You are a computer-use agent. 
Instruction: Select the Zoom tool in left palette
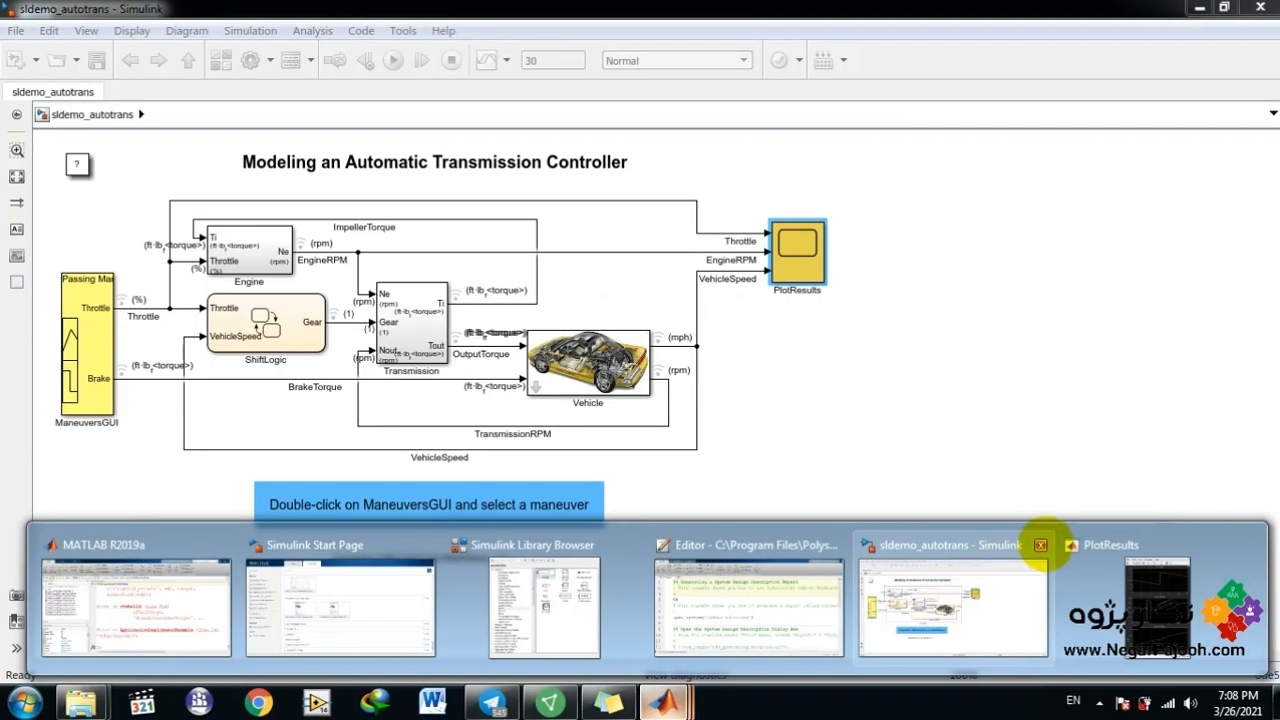tap(17, 151)
